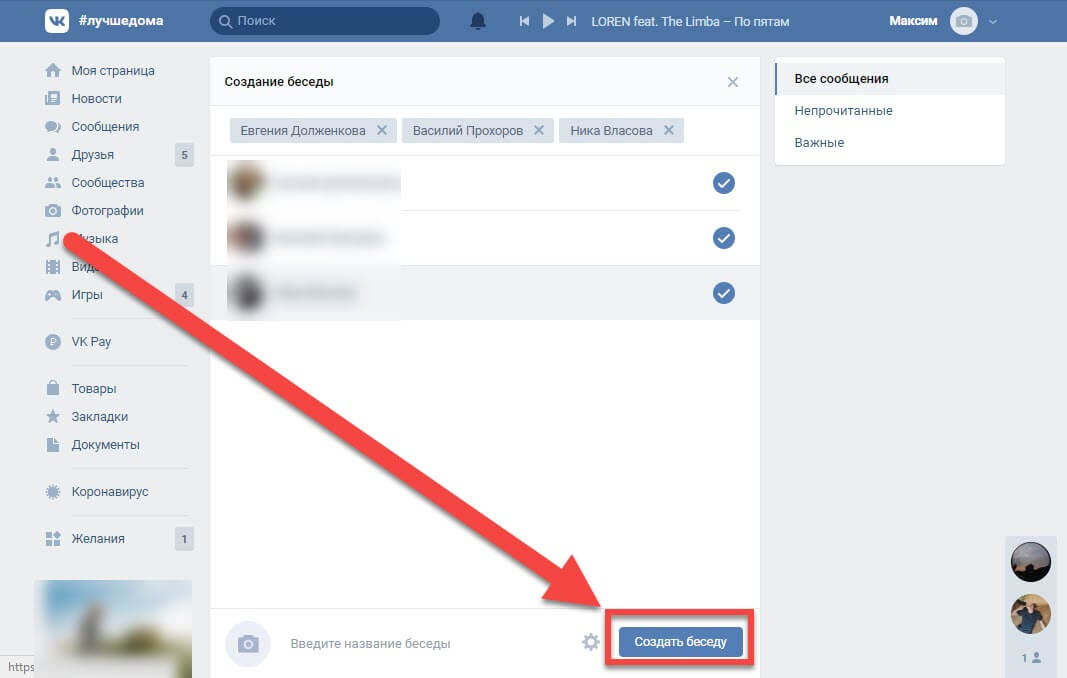Uncheck the third highlighted friend

coord(723,293)
